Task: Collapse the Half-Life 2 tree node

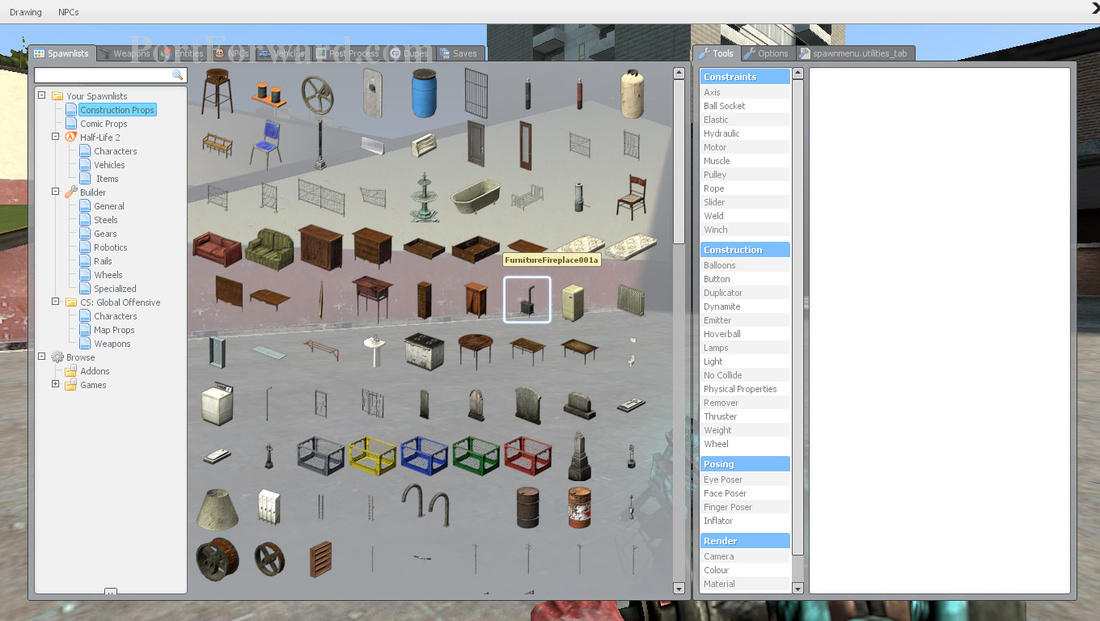Action: (55, 136)
